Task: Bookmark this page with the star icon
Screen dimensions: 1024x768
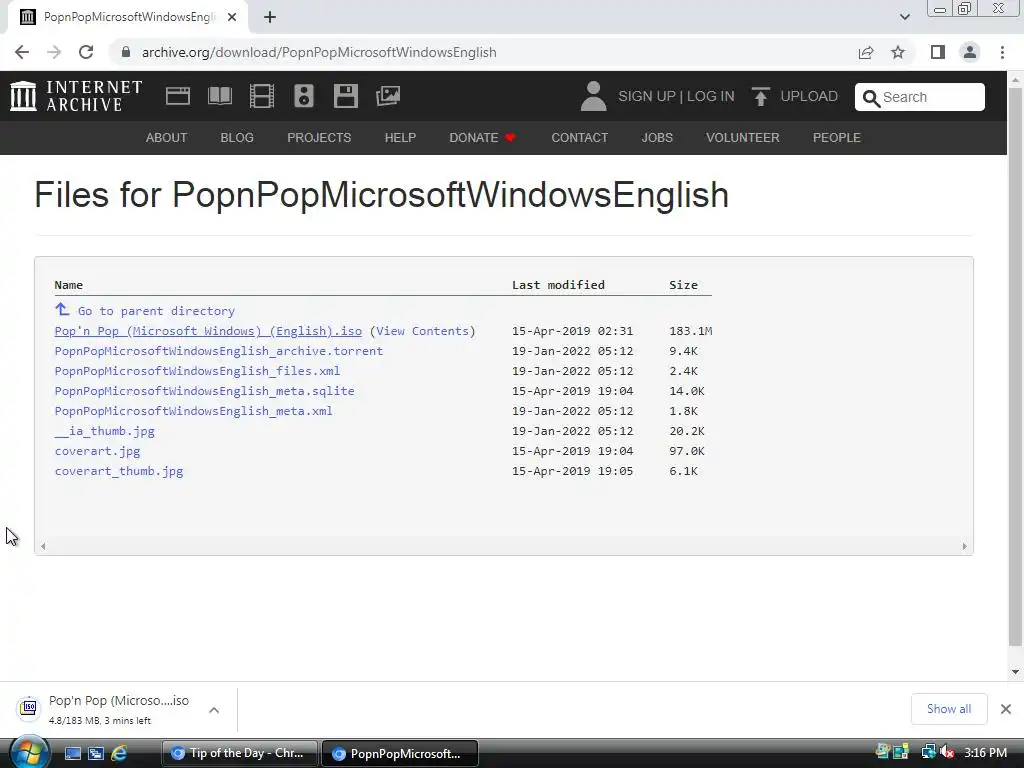Action: tap(899, 52)
